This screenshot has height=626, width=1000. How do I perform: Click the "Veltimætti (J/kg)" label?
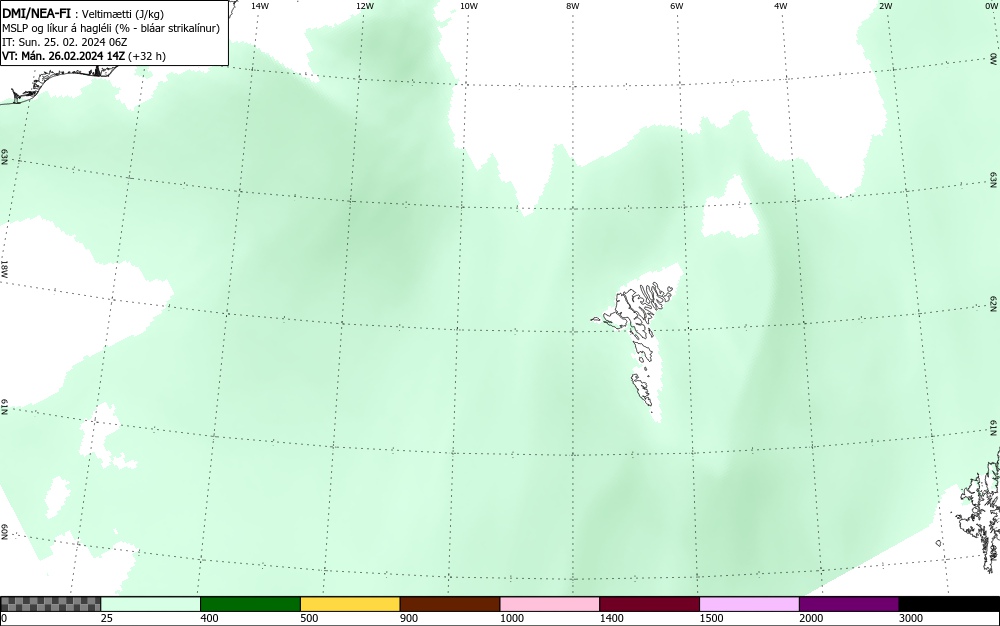123,14
